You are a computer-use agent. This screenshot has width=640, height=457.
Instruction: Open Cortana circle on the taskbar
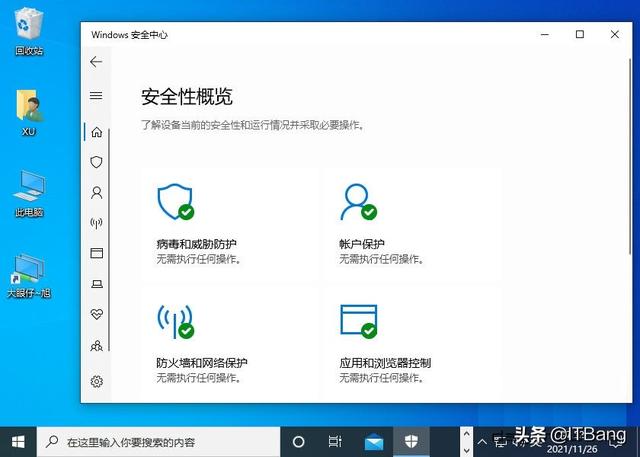[x=298, y=441]
